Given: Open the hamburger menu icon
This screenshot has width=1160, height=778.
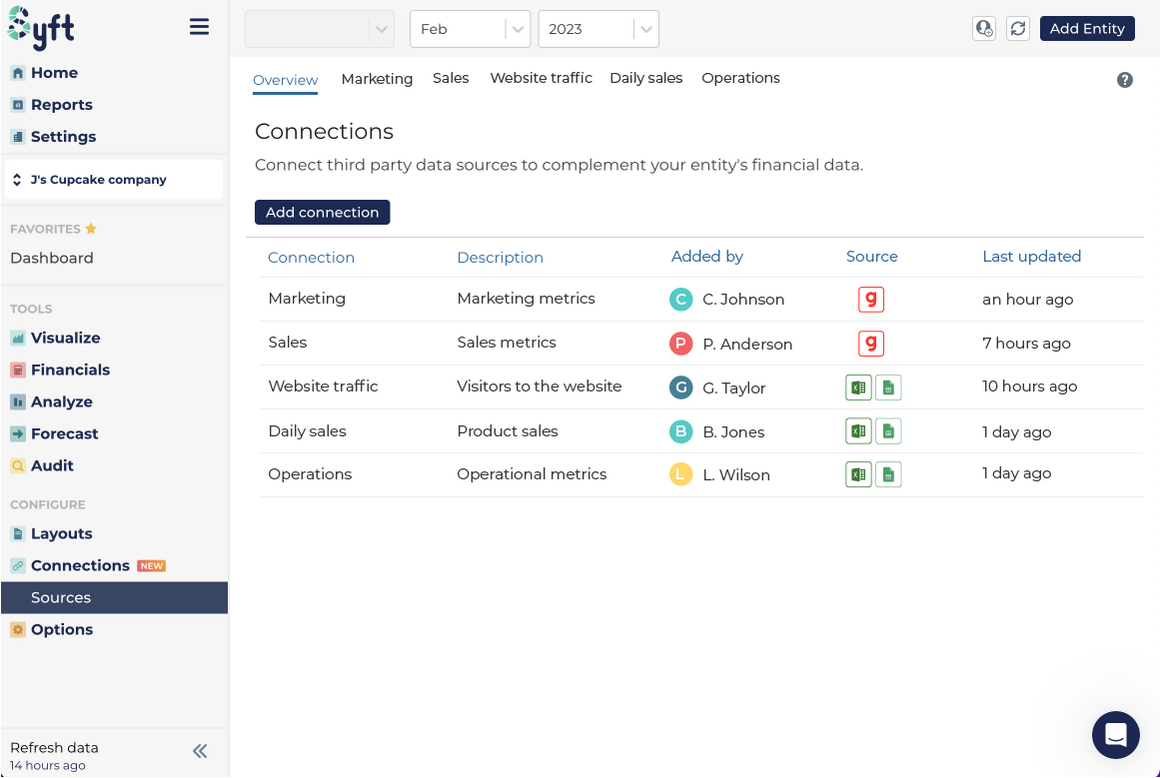Looking at the screenshot, I should pos(199,27).
